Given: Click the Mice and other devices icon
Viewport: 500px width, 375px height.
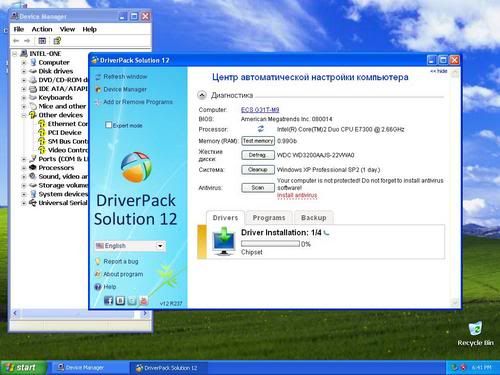Looking at the screenshot, I should click(33, 106).
